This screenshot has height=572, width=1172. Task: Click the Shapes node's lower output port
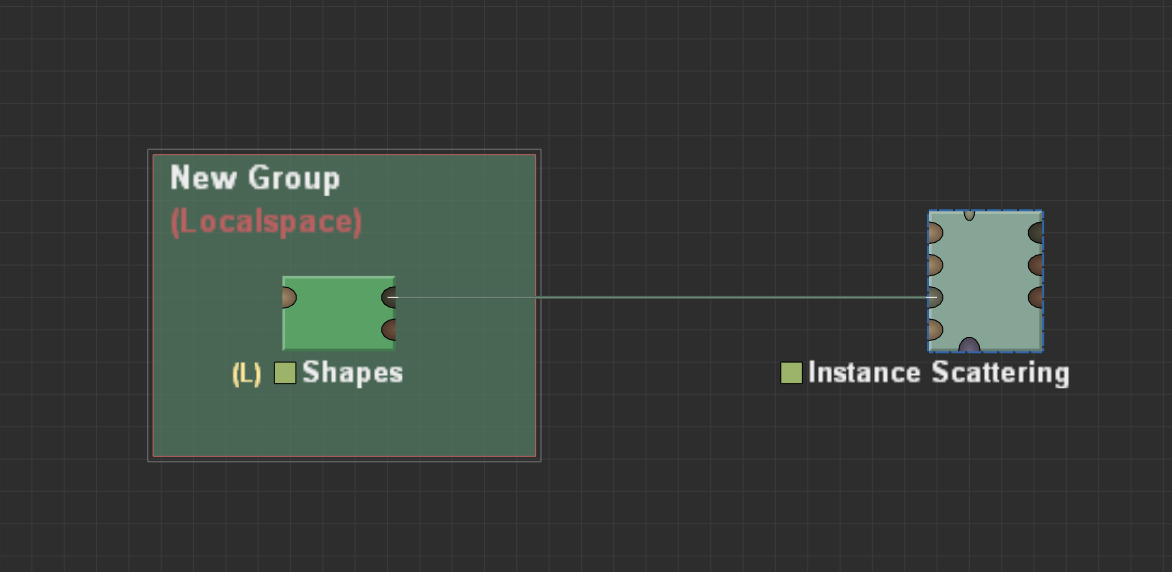[x=389, y=330]
